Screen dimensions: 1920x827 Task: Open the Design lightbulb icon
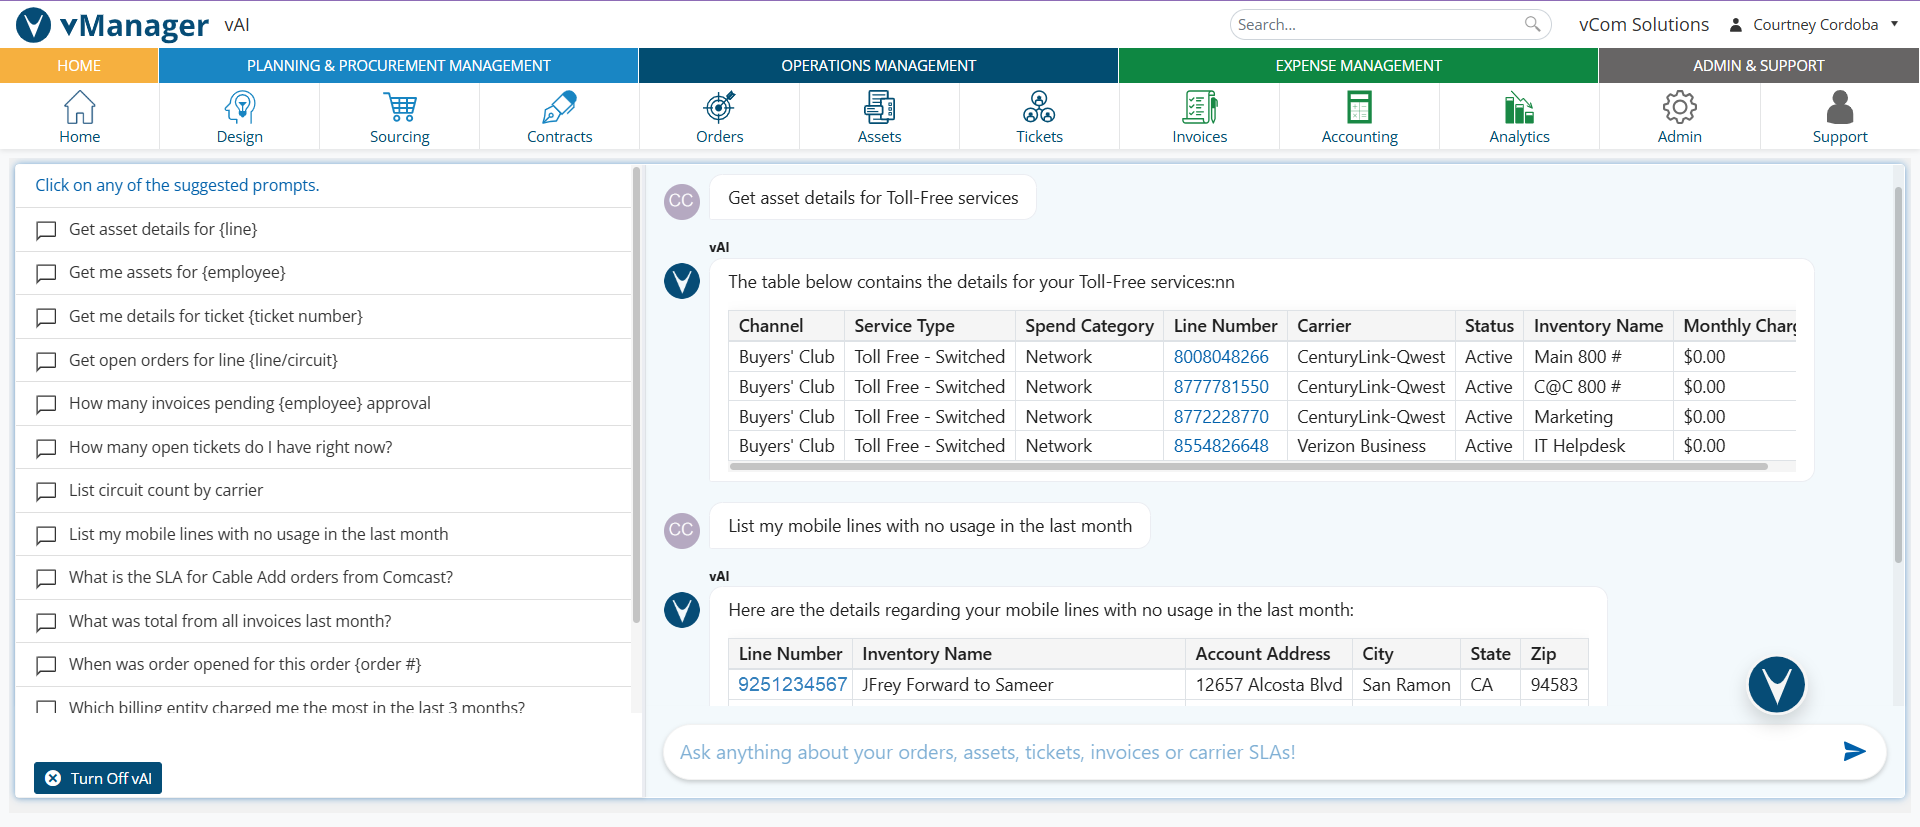(240, 107)
